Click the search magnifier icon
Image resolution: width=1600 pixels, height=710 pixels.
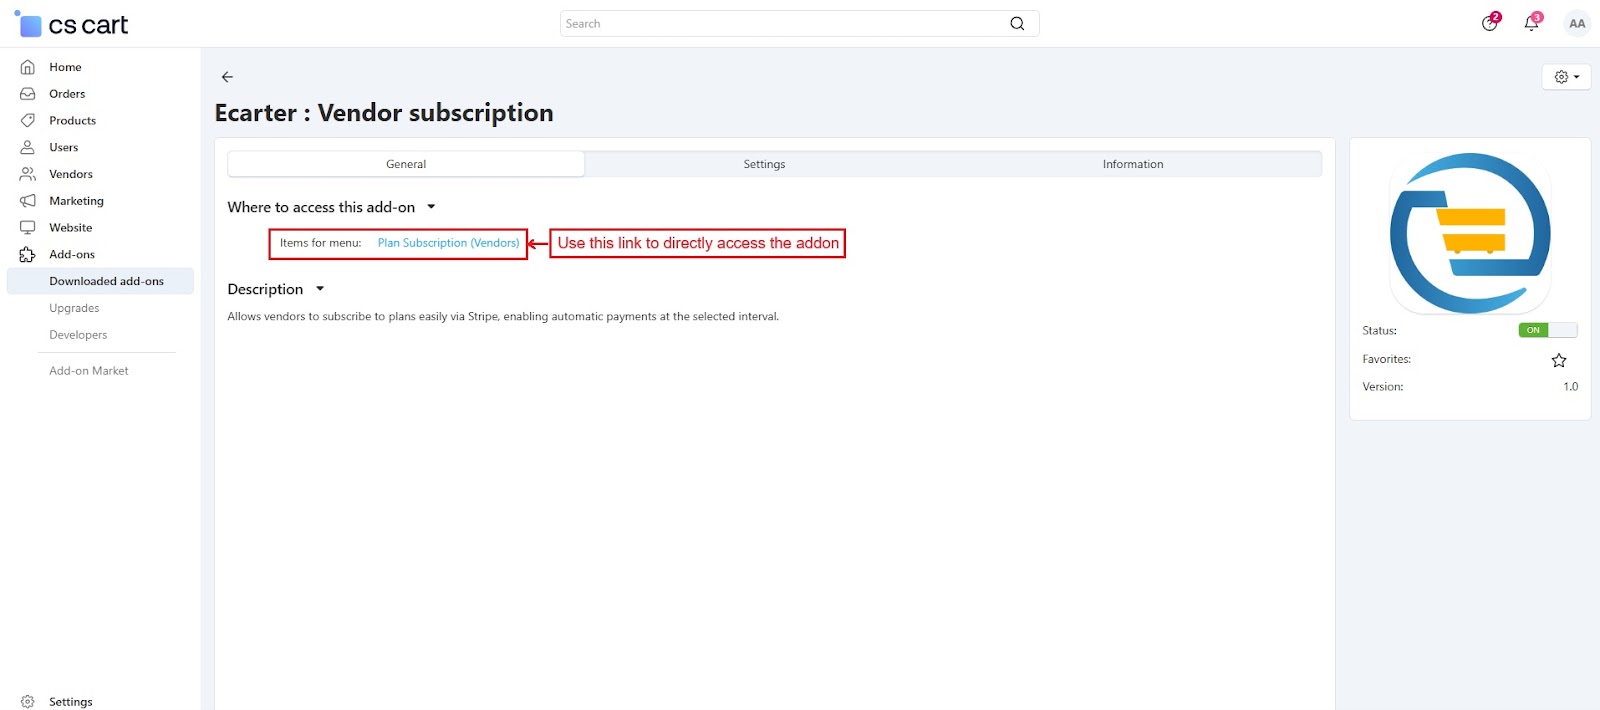coord(1017,24)
